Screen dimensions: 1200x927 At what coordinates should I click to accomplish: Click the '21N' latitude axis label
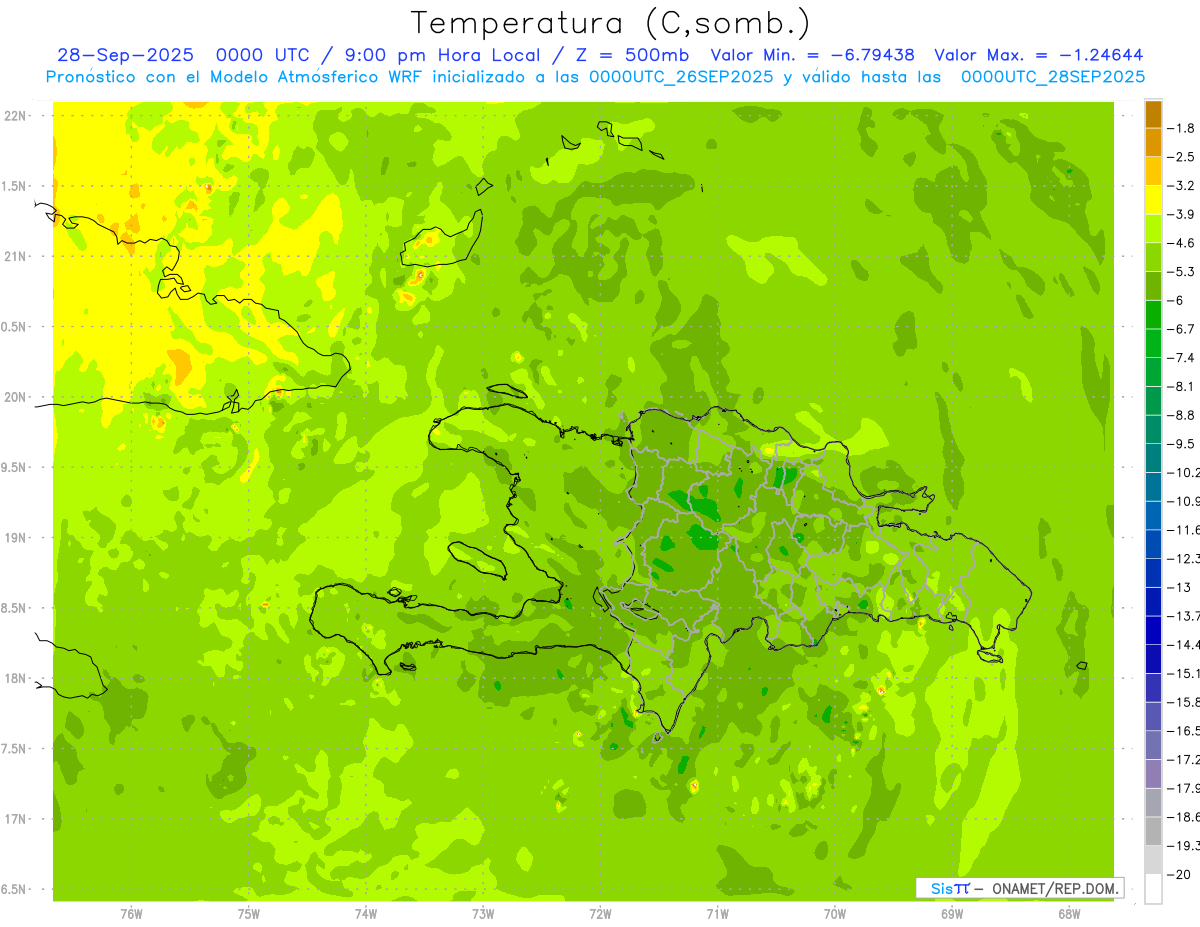[x=16, y=256]
